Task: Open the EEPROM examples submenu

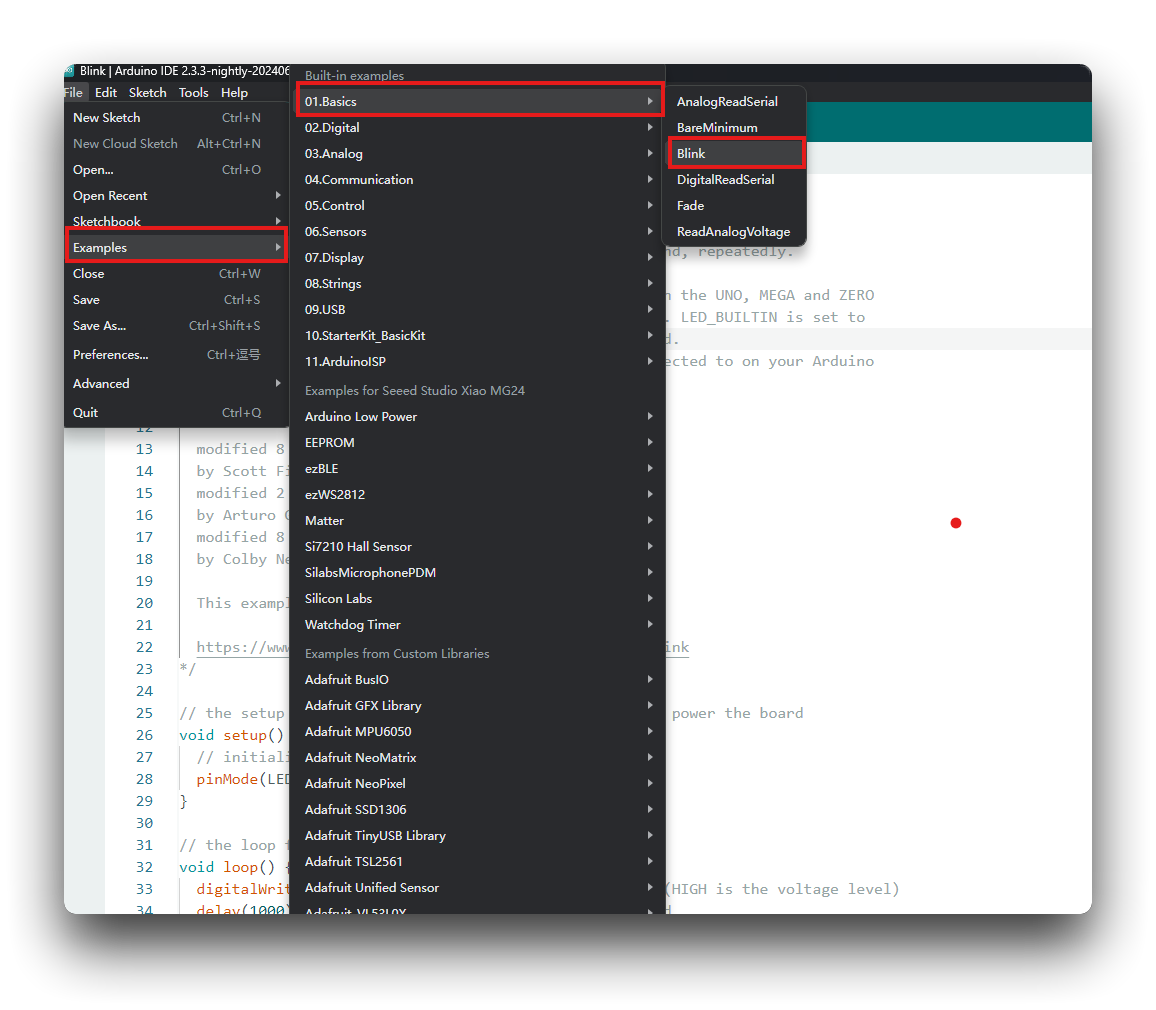Action: pos(478,442)
